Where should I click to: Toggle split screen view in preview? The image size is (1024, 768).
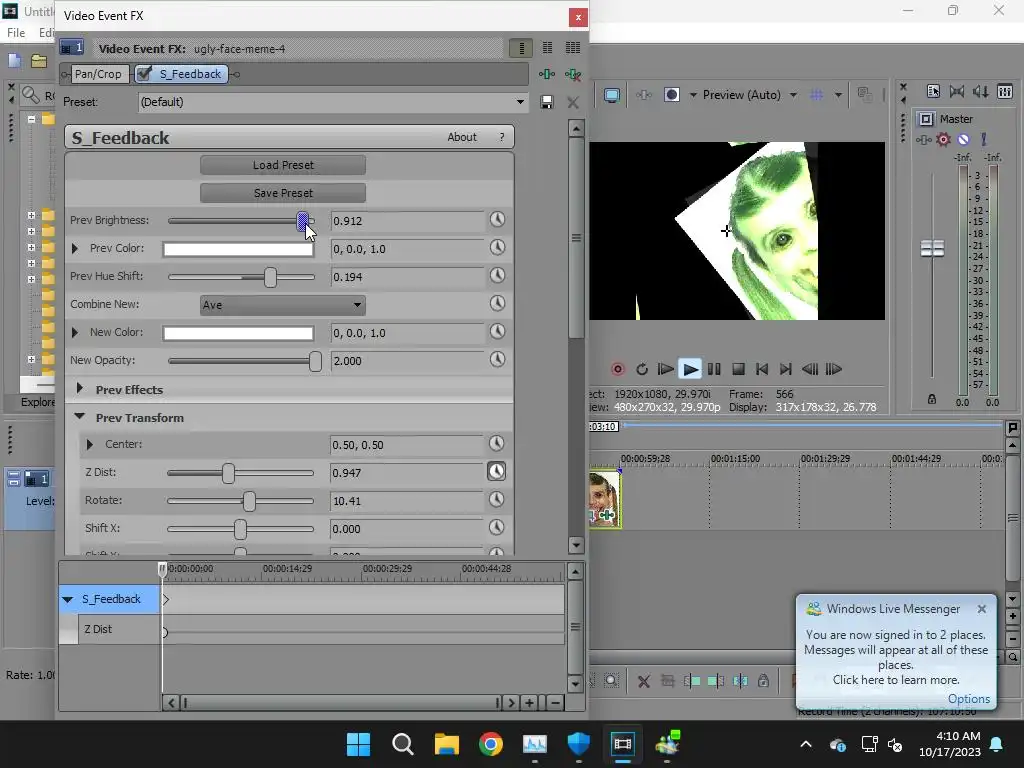pos(671,95)
